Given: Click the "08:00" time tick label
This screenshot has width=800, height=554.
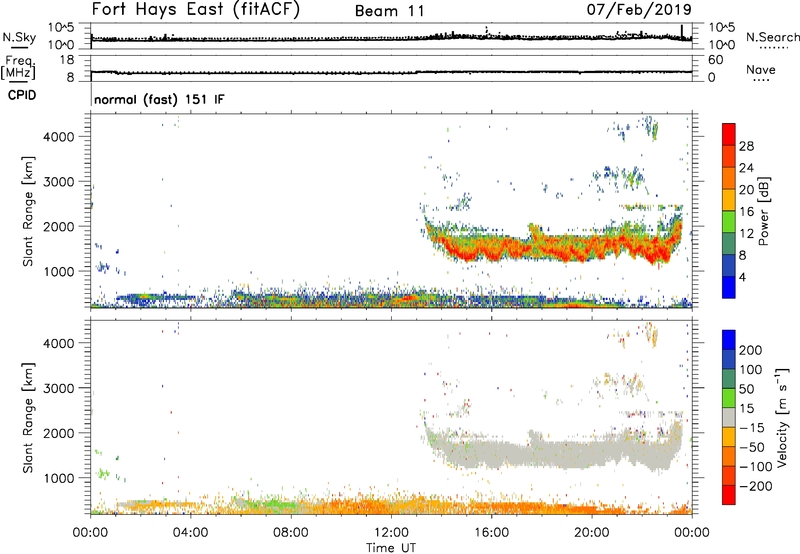Looking at the screenshot, I should click(291, 533).
